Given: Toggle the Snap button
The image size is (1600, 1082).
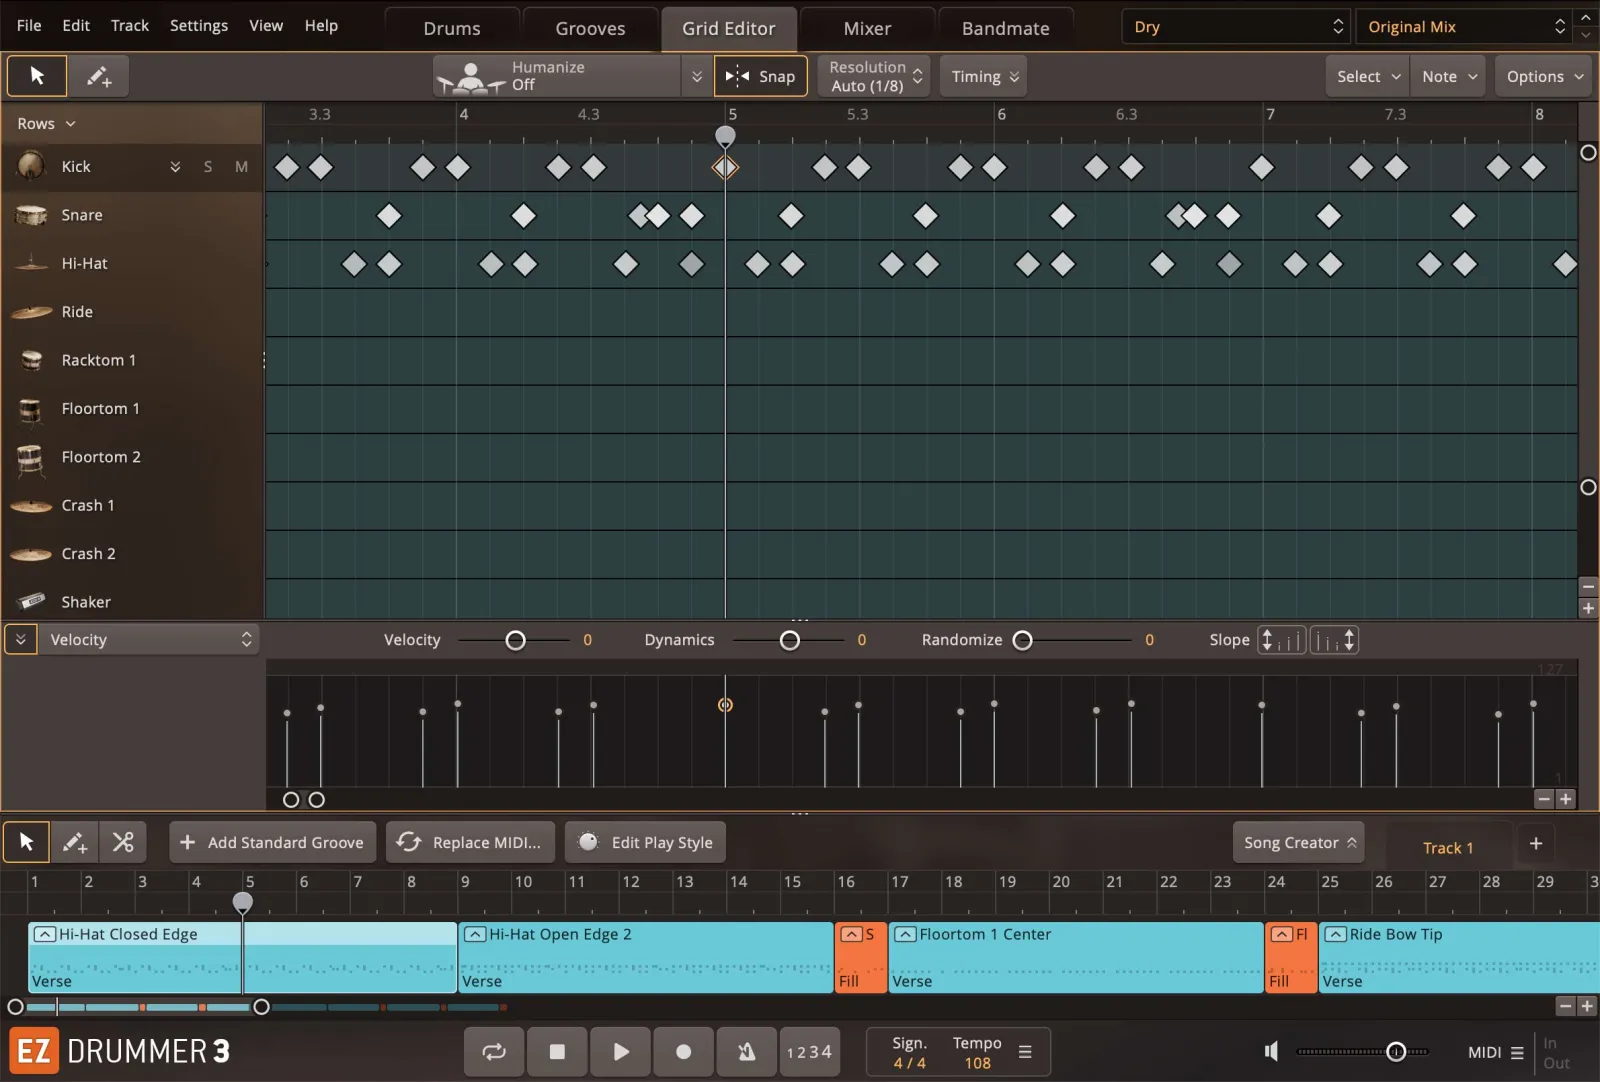Looking at the screenshot, I should point(761,76).
